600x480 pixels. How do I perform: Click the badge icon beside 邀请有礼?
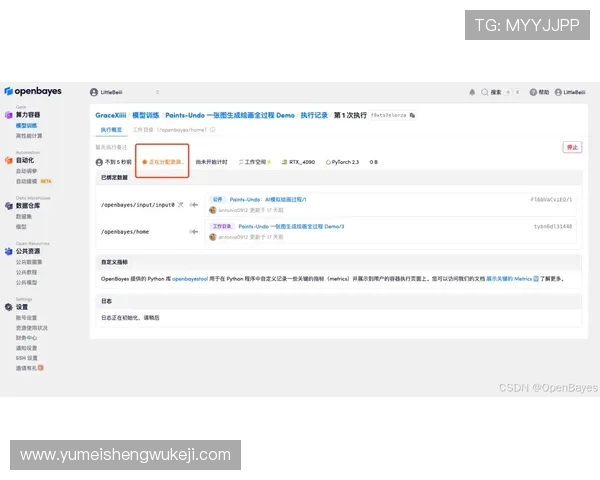point(41,368)
